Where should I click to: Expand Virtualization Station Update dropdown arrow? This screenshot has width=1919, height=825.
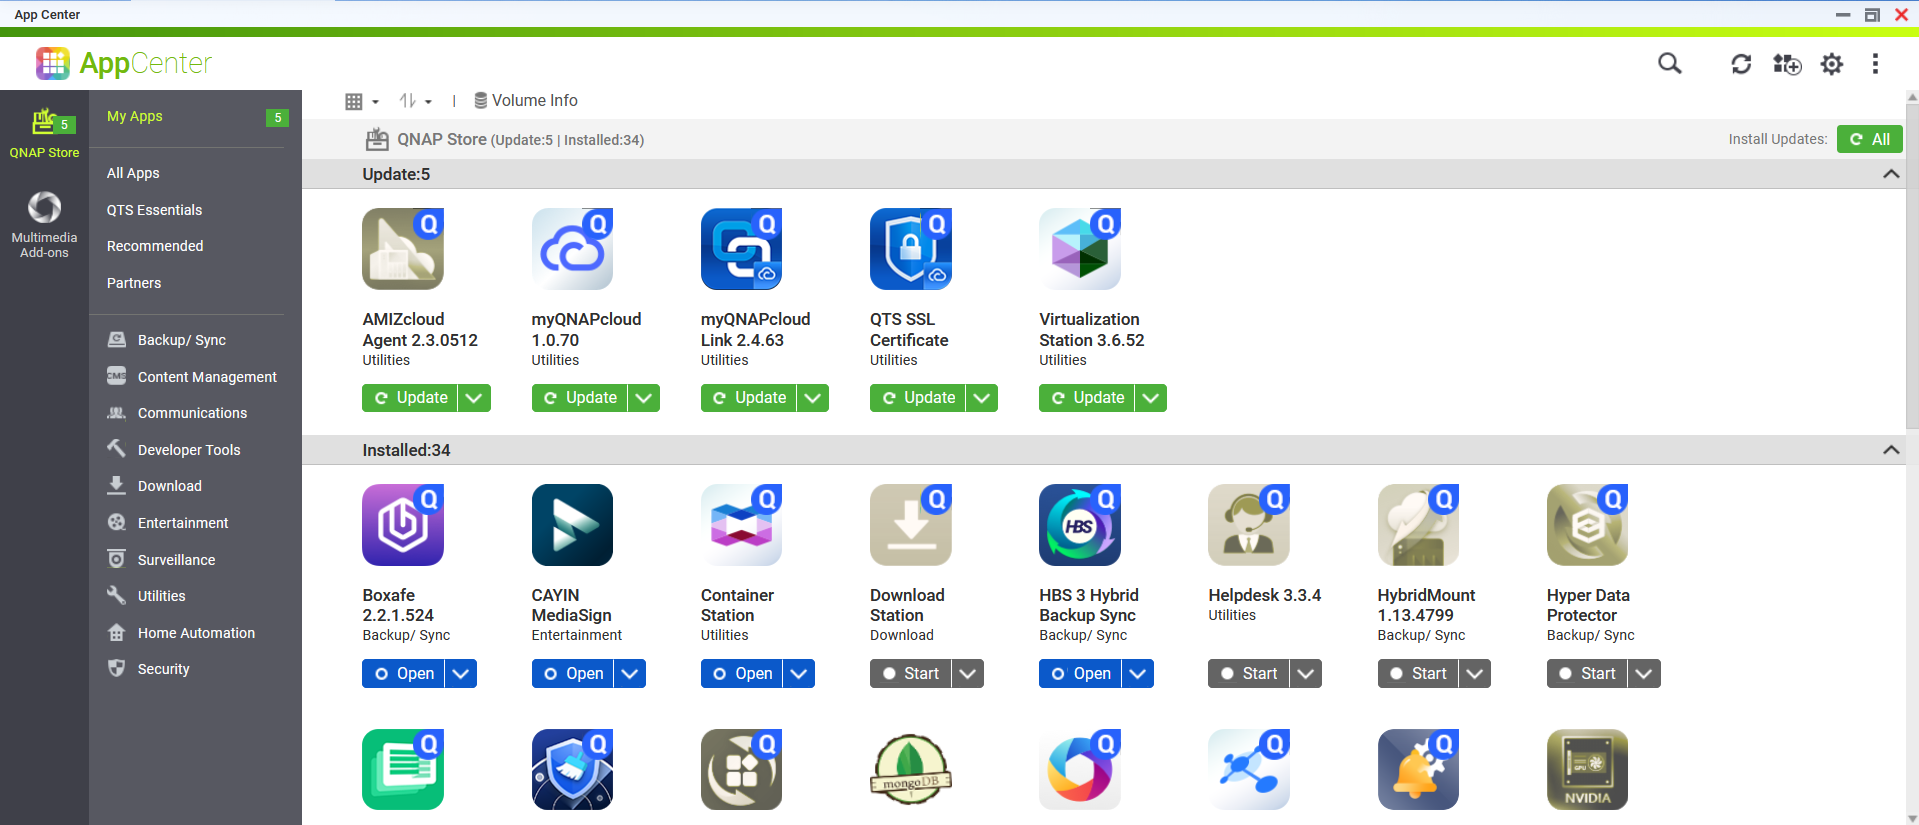coord(1151,398)
